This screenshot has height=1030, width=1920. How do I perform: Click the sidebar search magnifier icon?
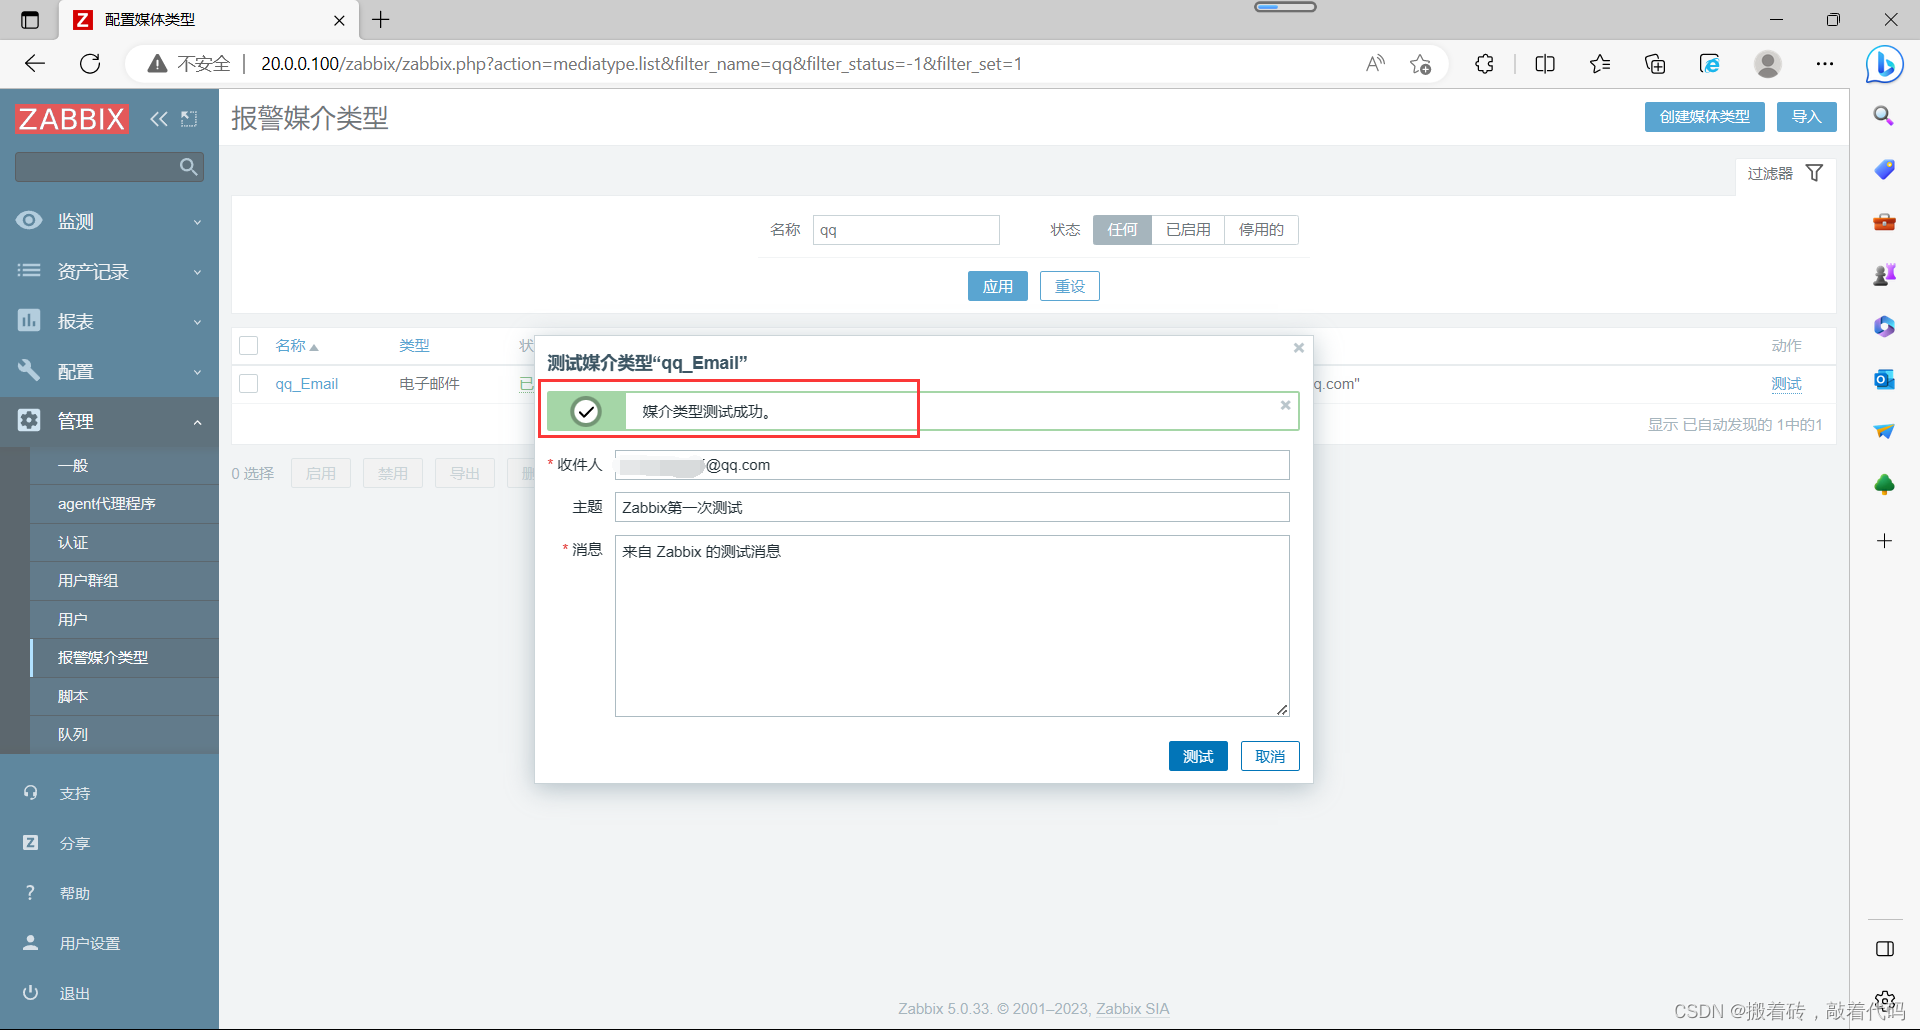(x=188, y=167)
